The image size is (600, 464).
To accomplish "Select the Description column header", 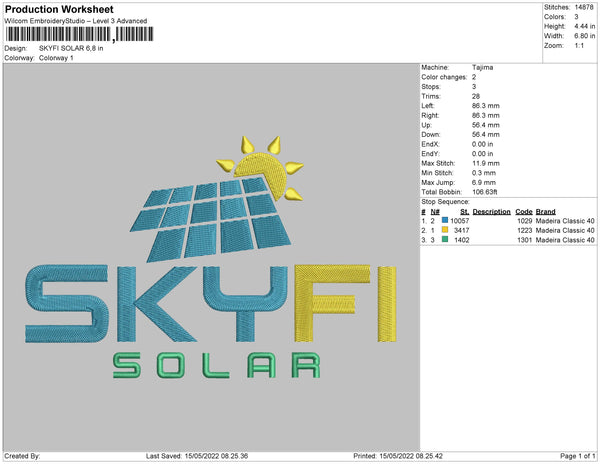I will [491, 212].
